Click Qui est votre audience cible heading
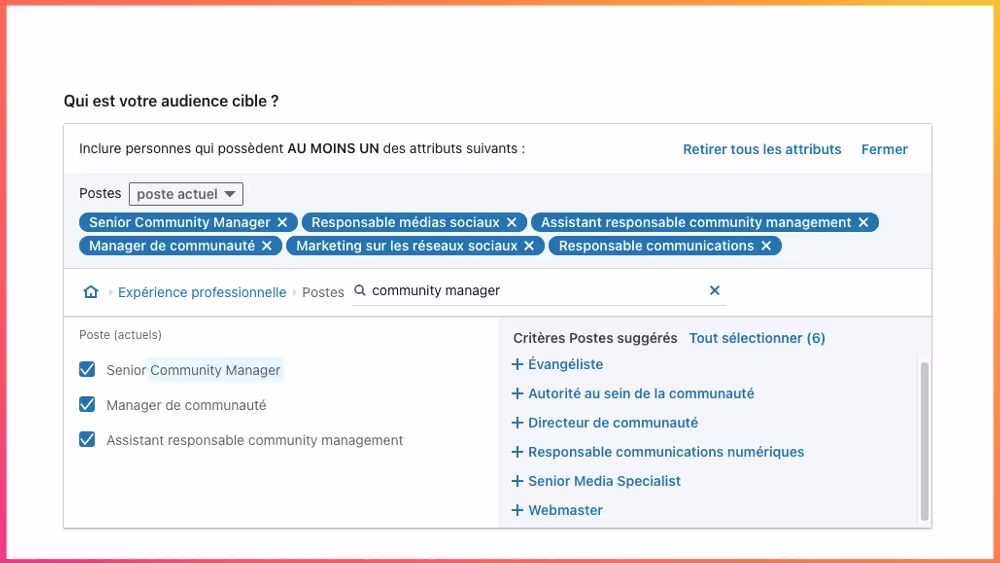 point(171,101)
